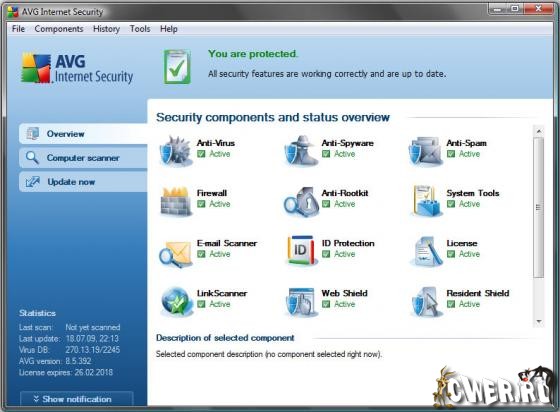Click the components list scrollbar thumb

tap(539, 207)
